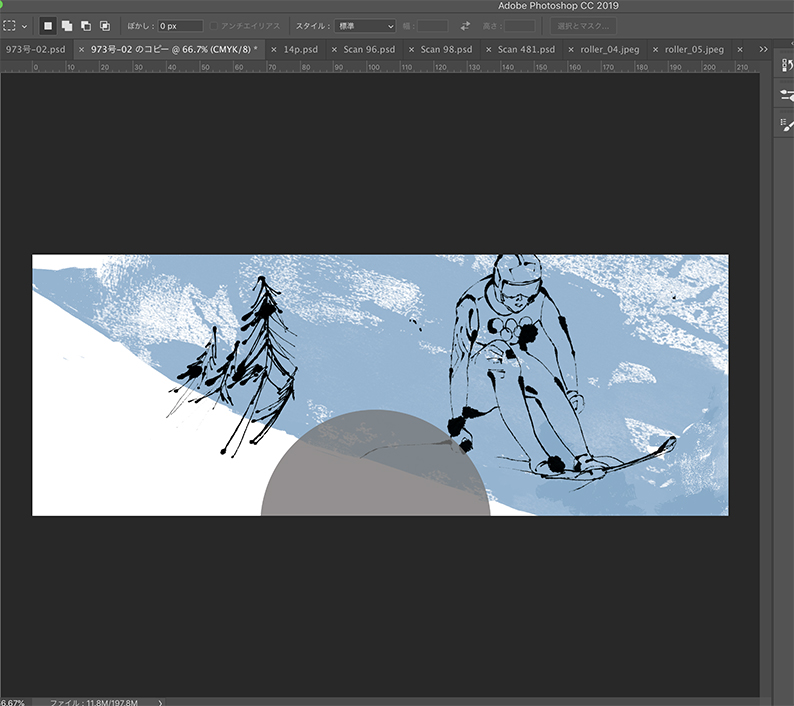Close the 14p.psd document tab
794x706 pixels.
pyautogui.click(x=274, y=49)
